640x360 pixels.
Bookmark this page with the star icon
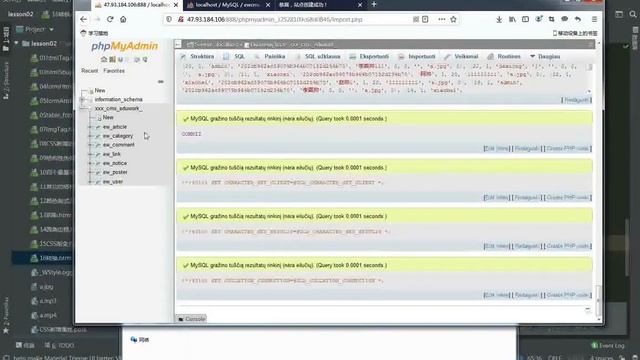click(x=453, y=19)
